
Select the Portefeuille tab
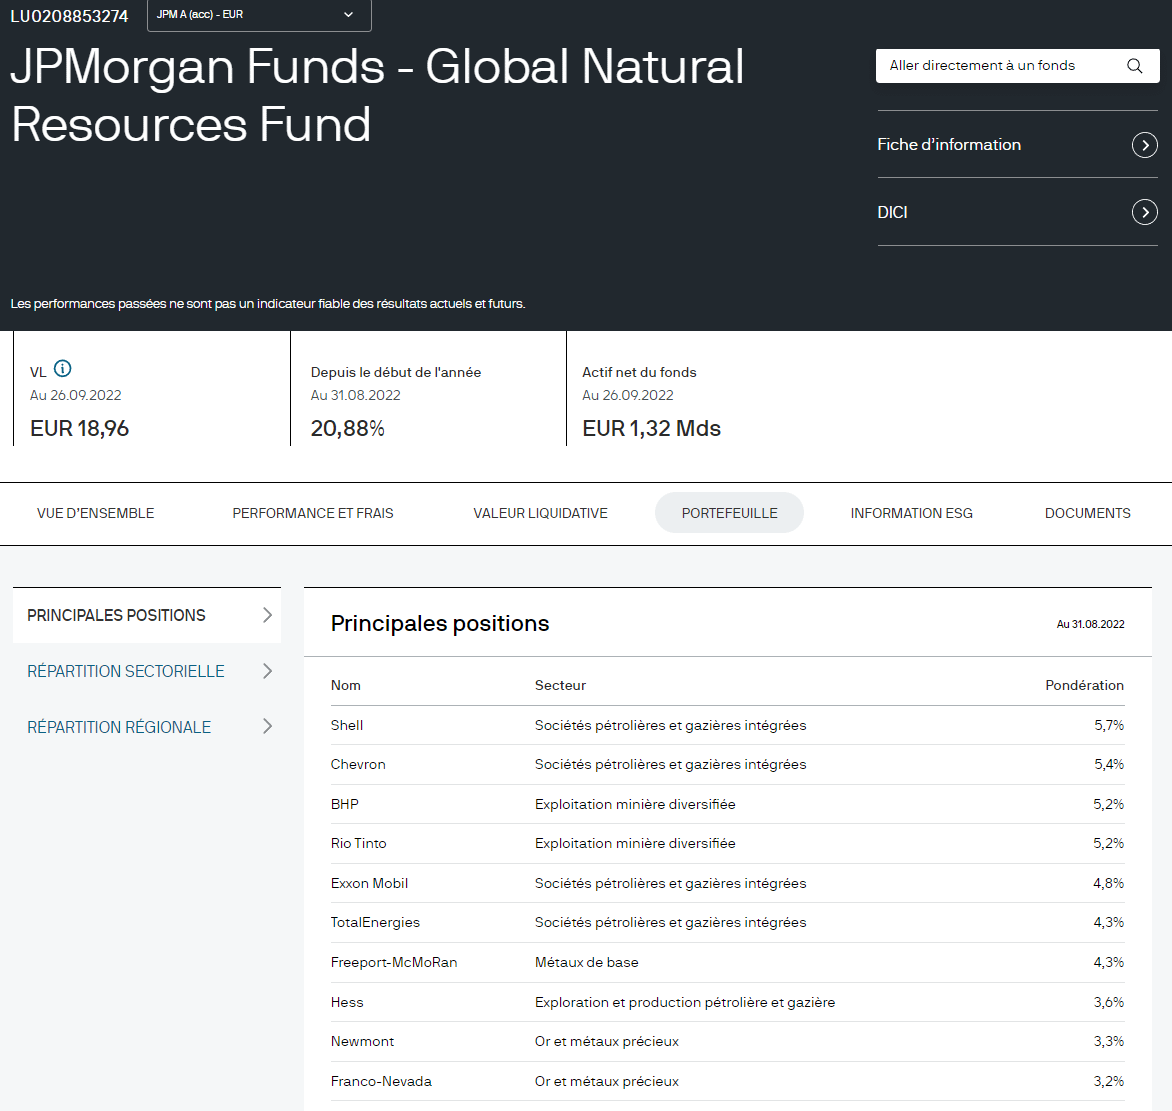pos(729,513)
